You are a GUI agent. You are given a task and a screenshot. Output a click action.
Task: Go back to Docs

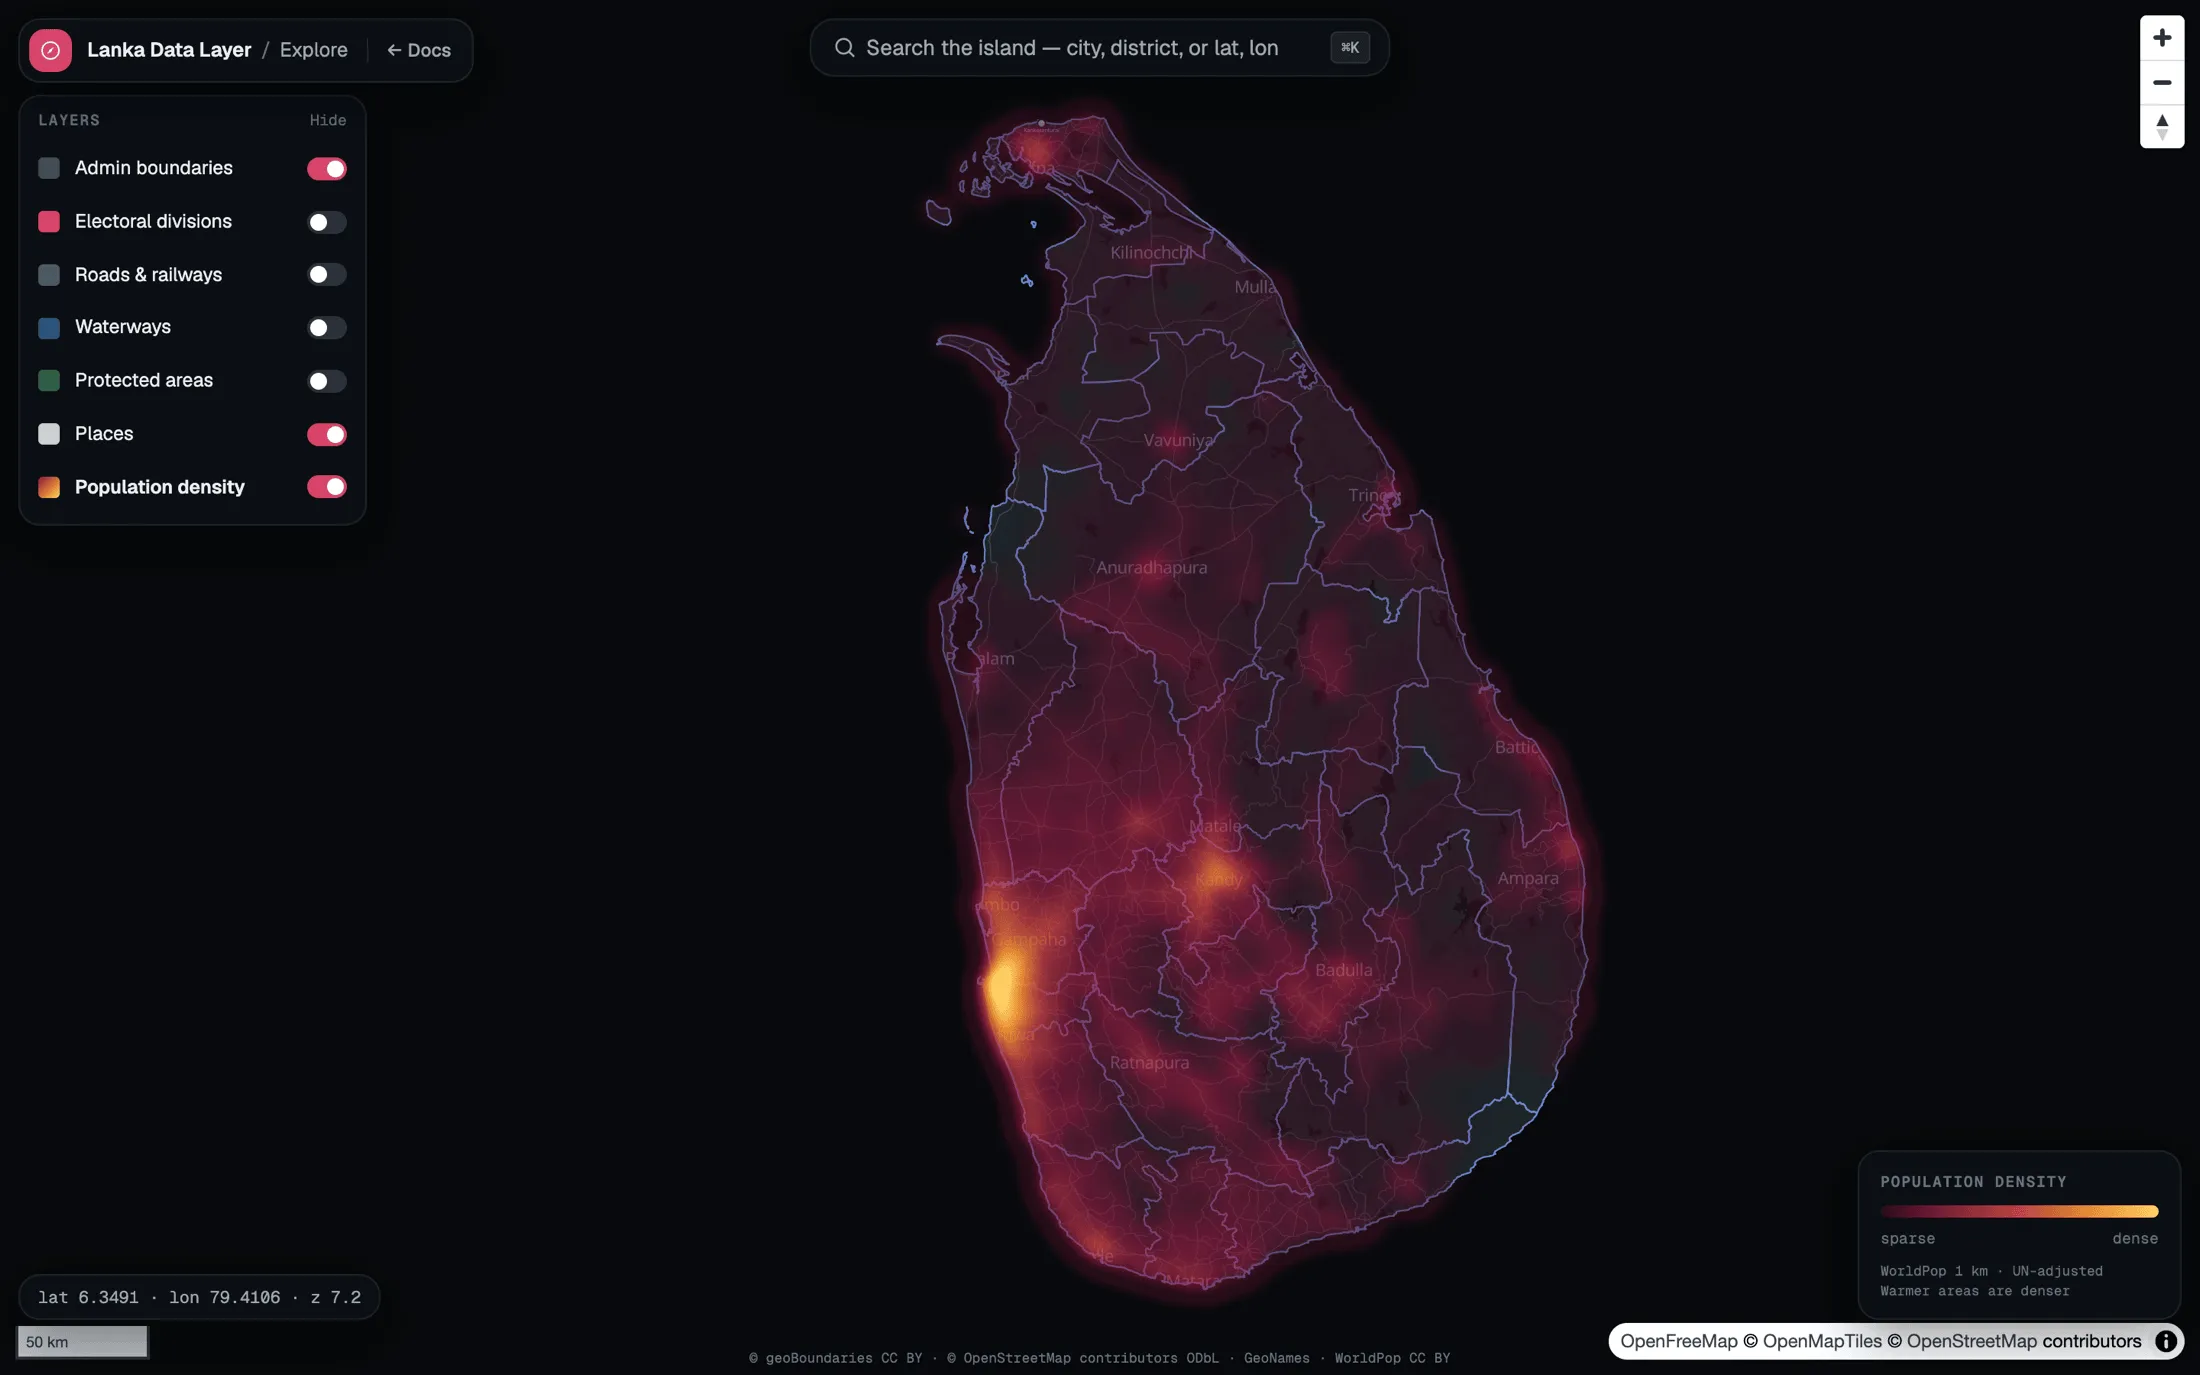pyautogui.click(x=419, y=50)
